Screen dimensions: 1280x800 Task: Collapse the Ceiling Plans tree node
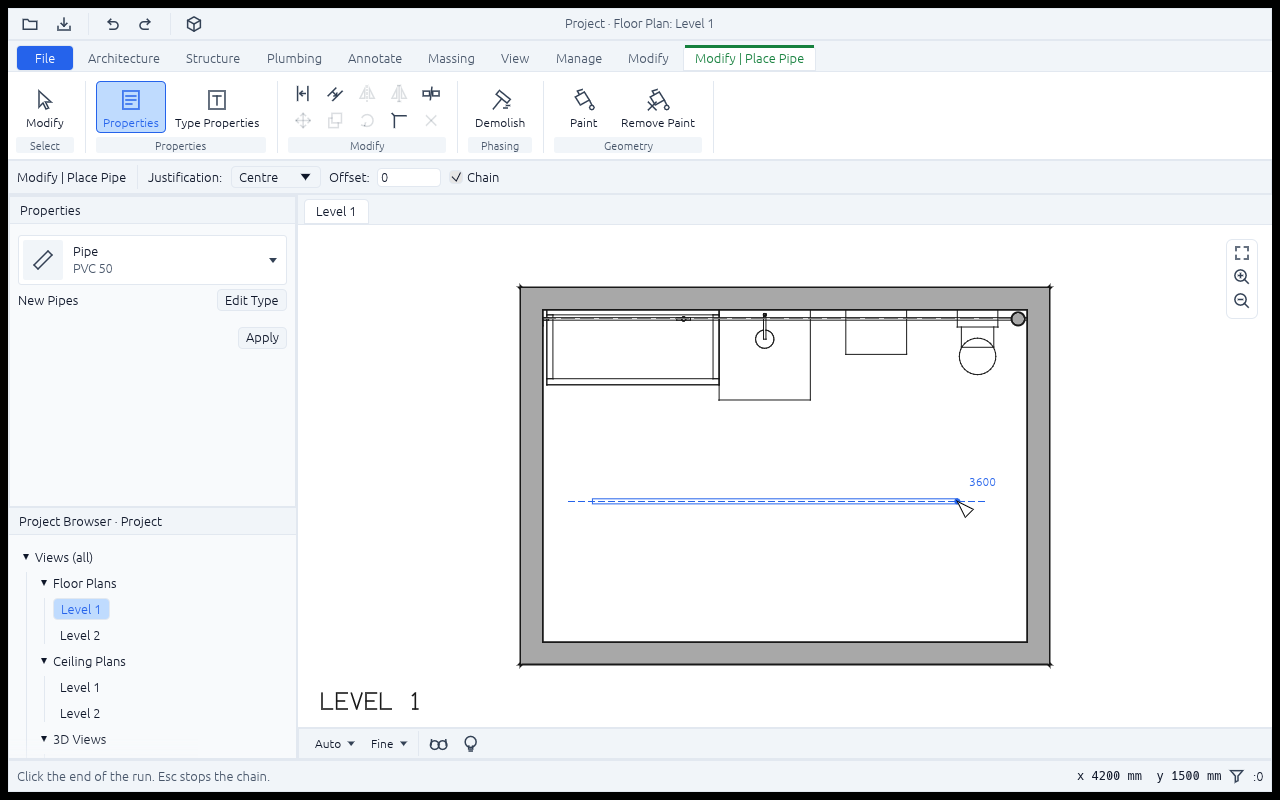click(x=44, y=661)
